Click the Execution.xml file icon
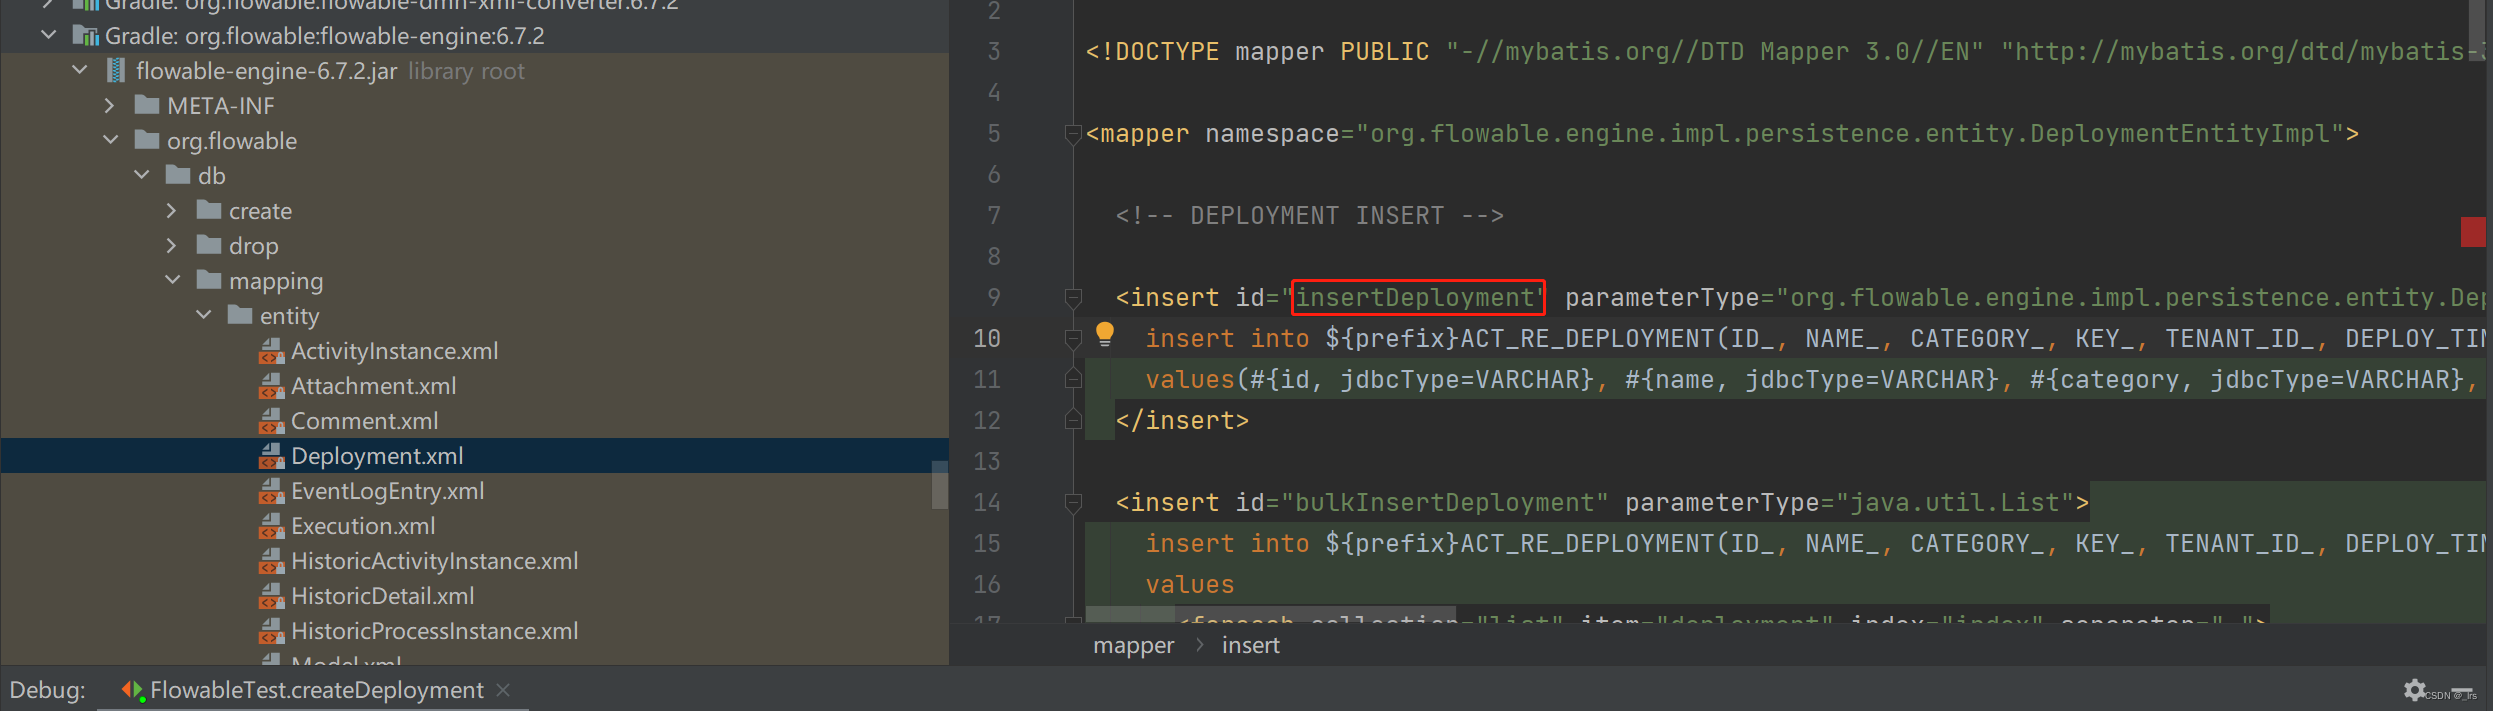This screenshot has width=2493, height=711. coord(272,526)
